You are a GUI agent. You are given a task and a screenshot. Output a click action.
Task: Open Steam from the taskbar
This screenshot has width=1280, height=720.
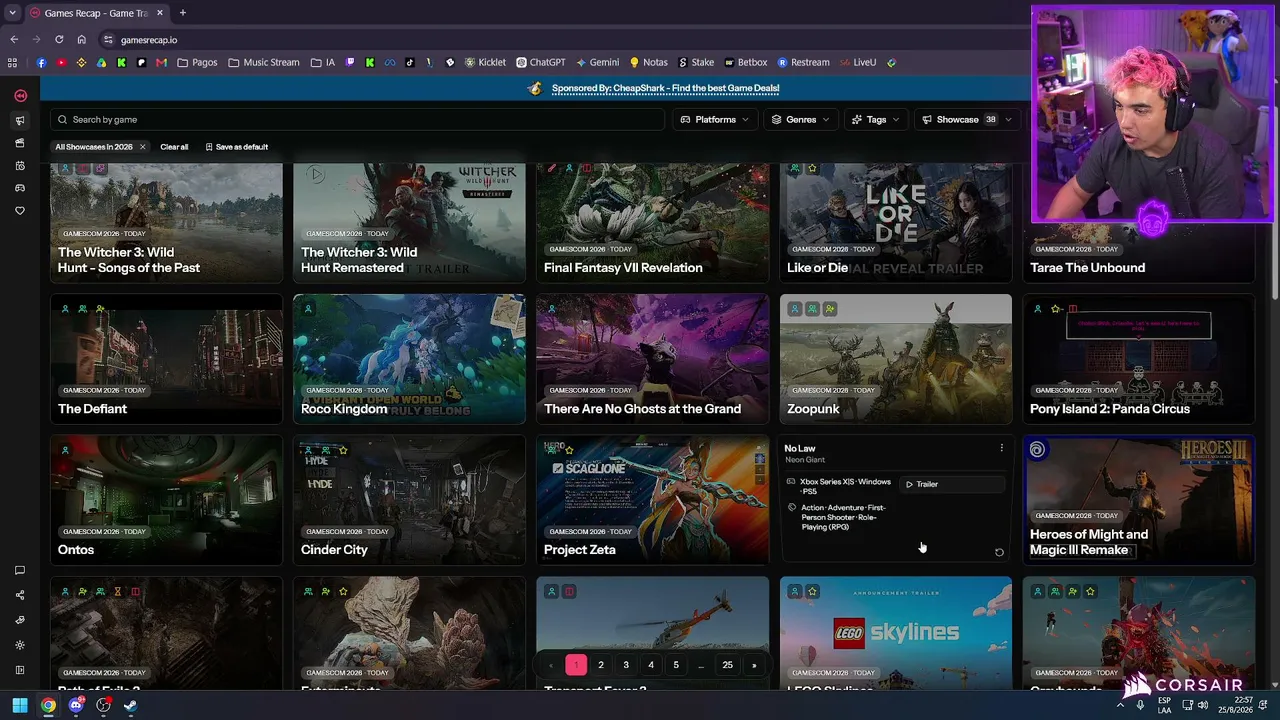pyautogui.click(x=131, y=705)
